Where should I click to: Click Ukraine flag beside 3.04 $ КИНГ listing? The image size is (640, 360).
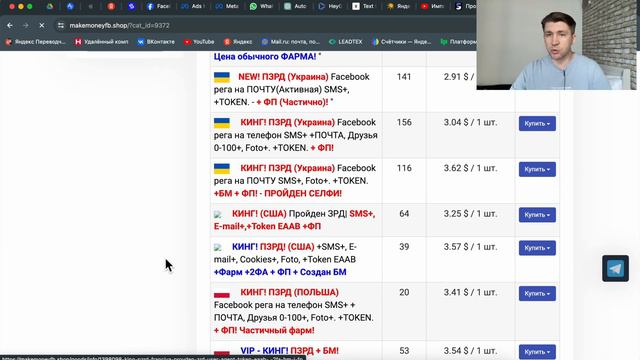pos(222,123)
